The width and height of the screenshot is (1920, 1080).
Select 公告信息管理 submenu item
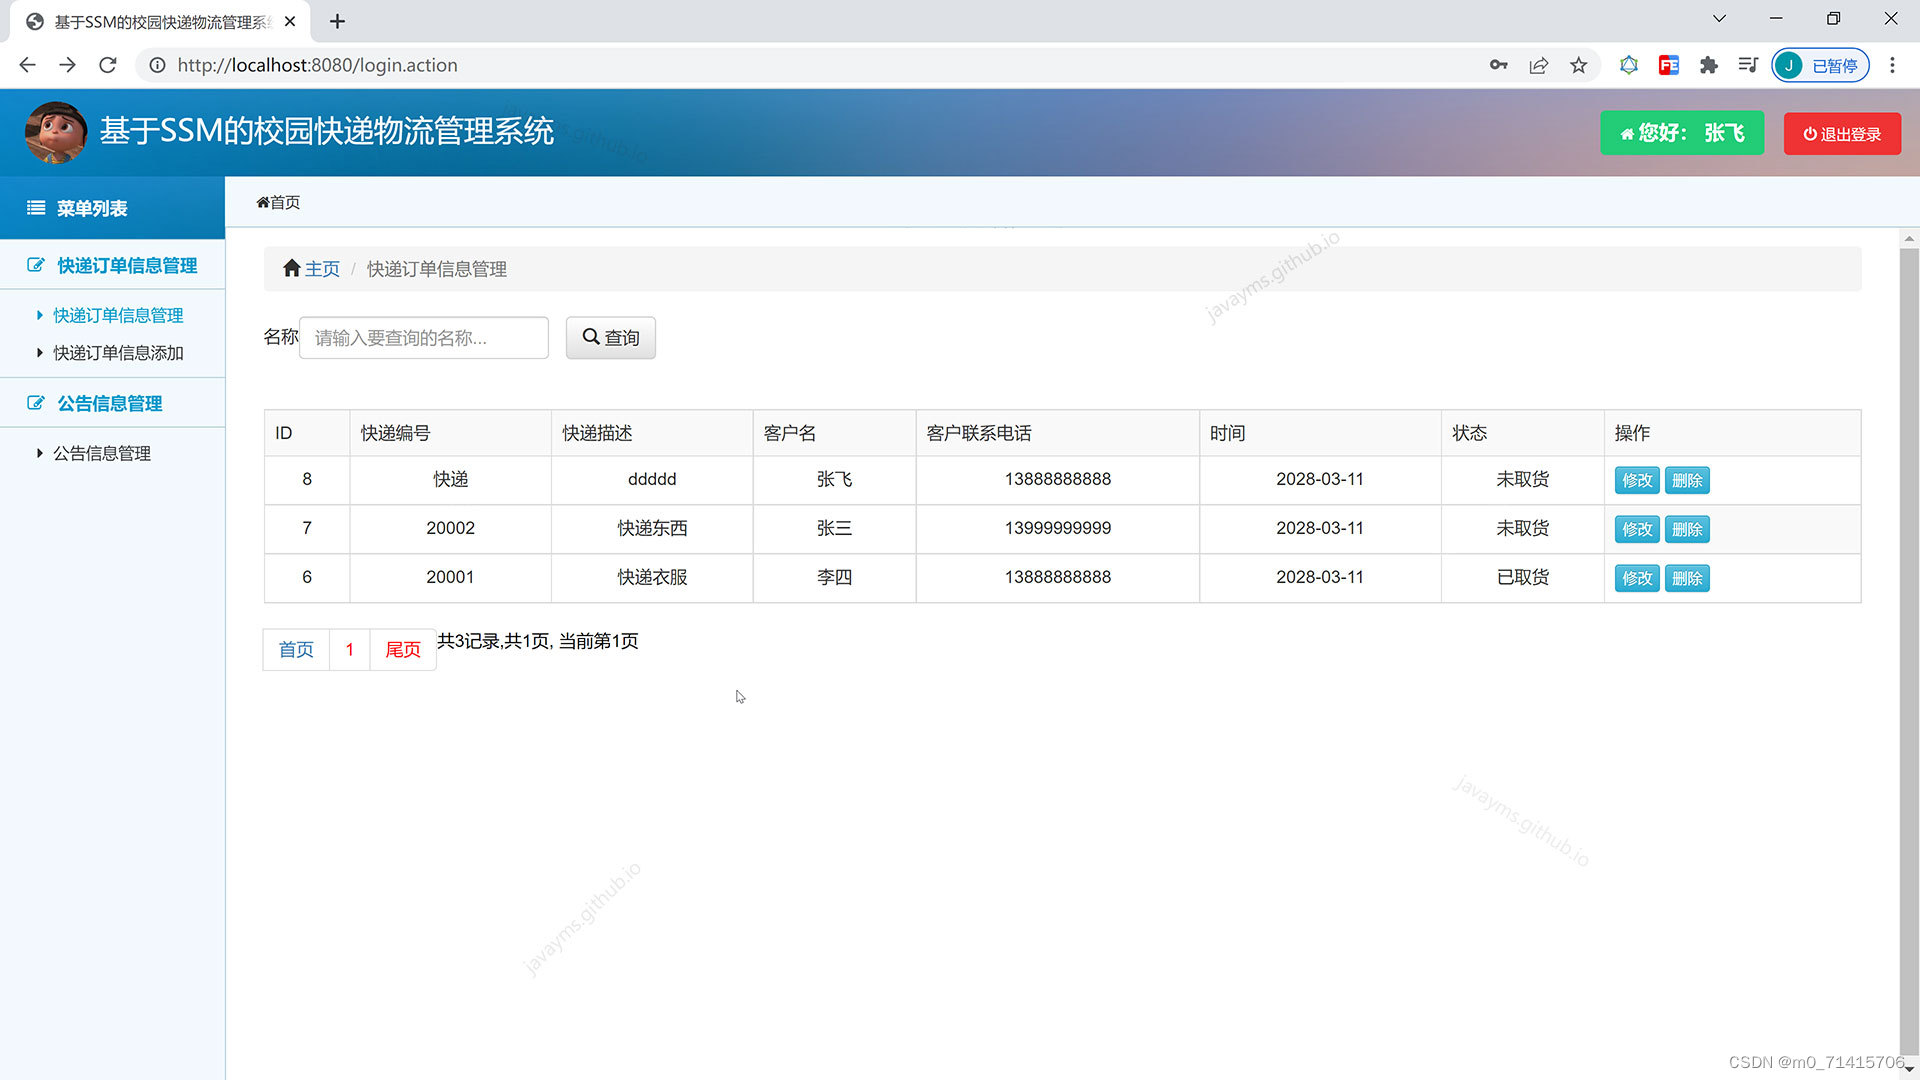click(102, 453)
